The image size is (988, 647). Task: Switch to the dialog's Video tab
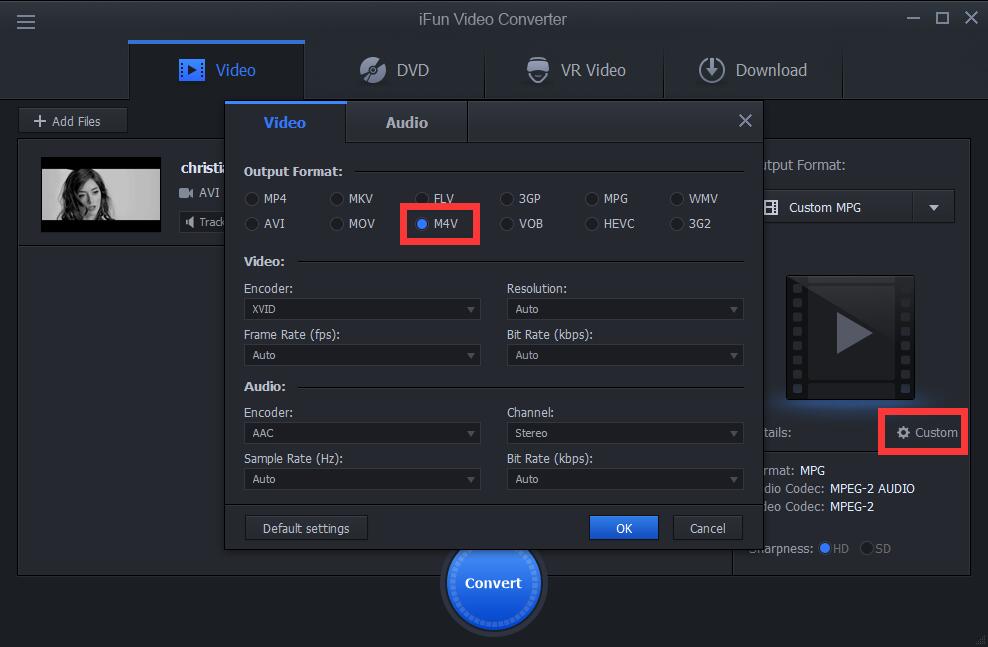pyautogui.click(x=285, y=122)
